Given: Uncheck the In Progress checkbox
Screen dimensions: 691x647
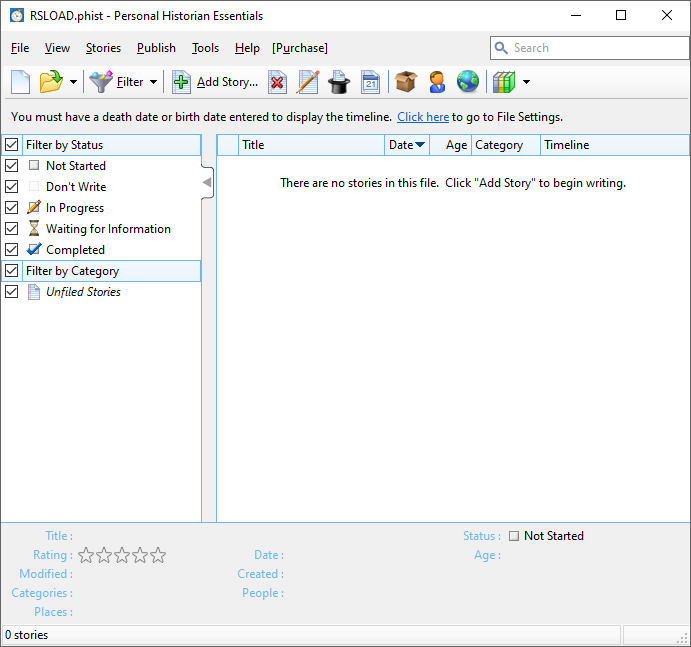Looking at the screenshot, I should tap(11, 208).
